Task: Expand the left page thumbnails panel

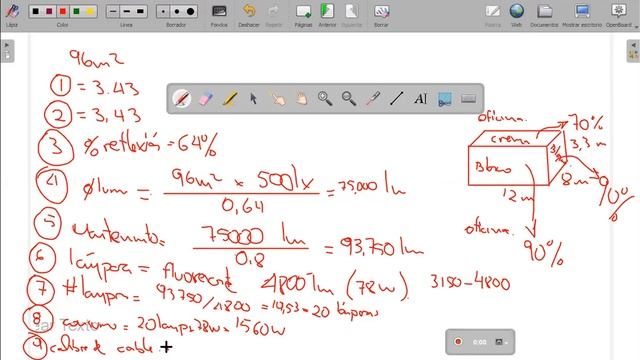Action: [7, 51]
